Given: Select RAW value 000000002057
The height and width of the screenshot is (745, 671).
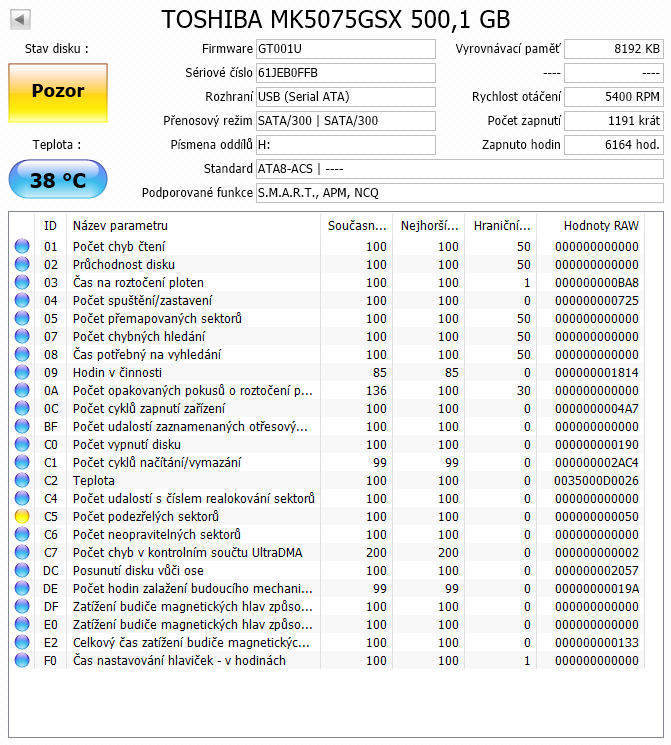Looking at the screenshot, I should [x=597, y=571].
